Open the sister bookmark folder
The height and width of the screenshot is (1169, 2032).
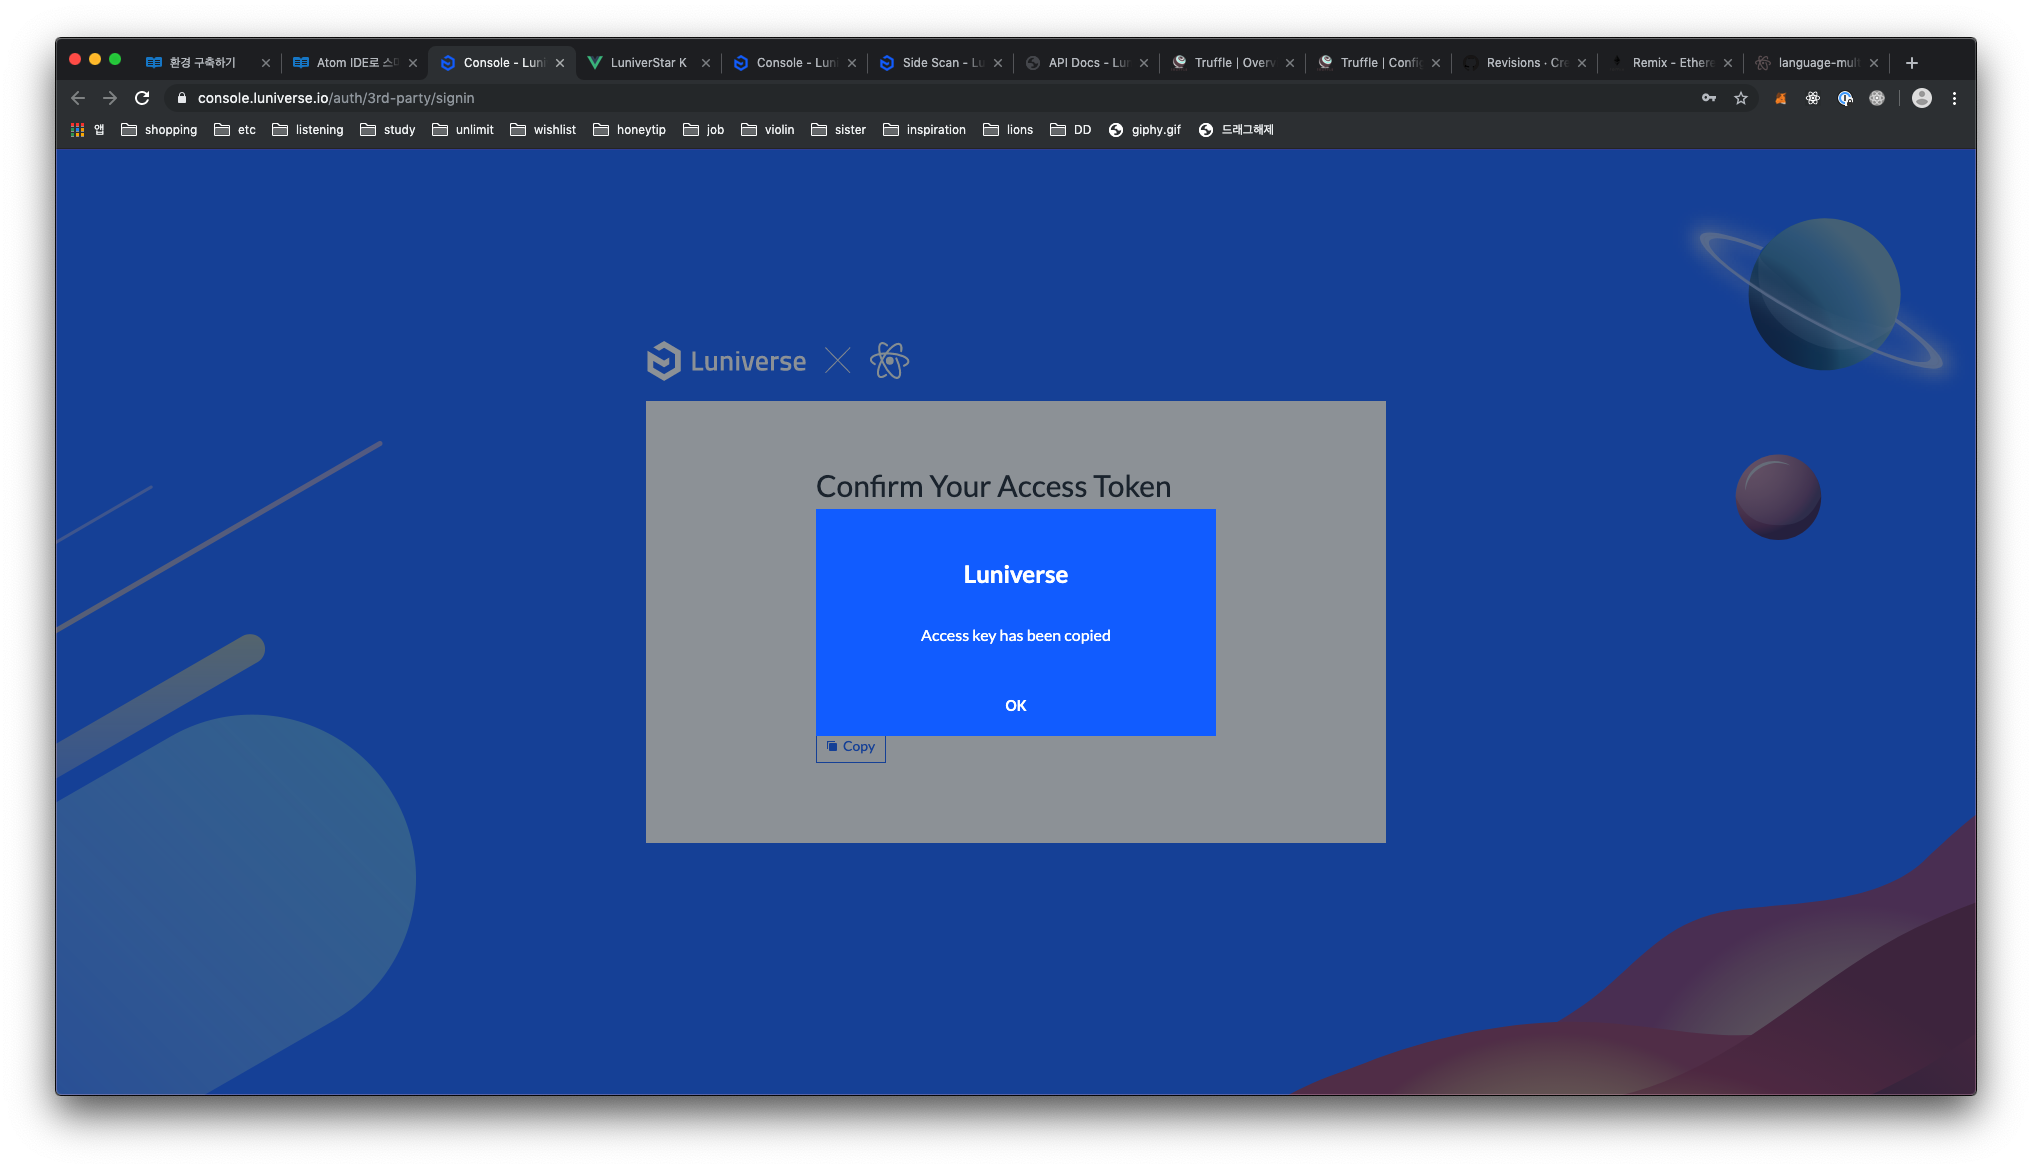pyautogui.click(x=839, y=130)
